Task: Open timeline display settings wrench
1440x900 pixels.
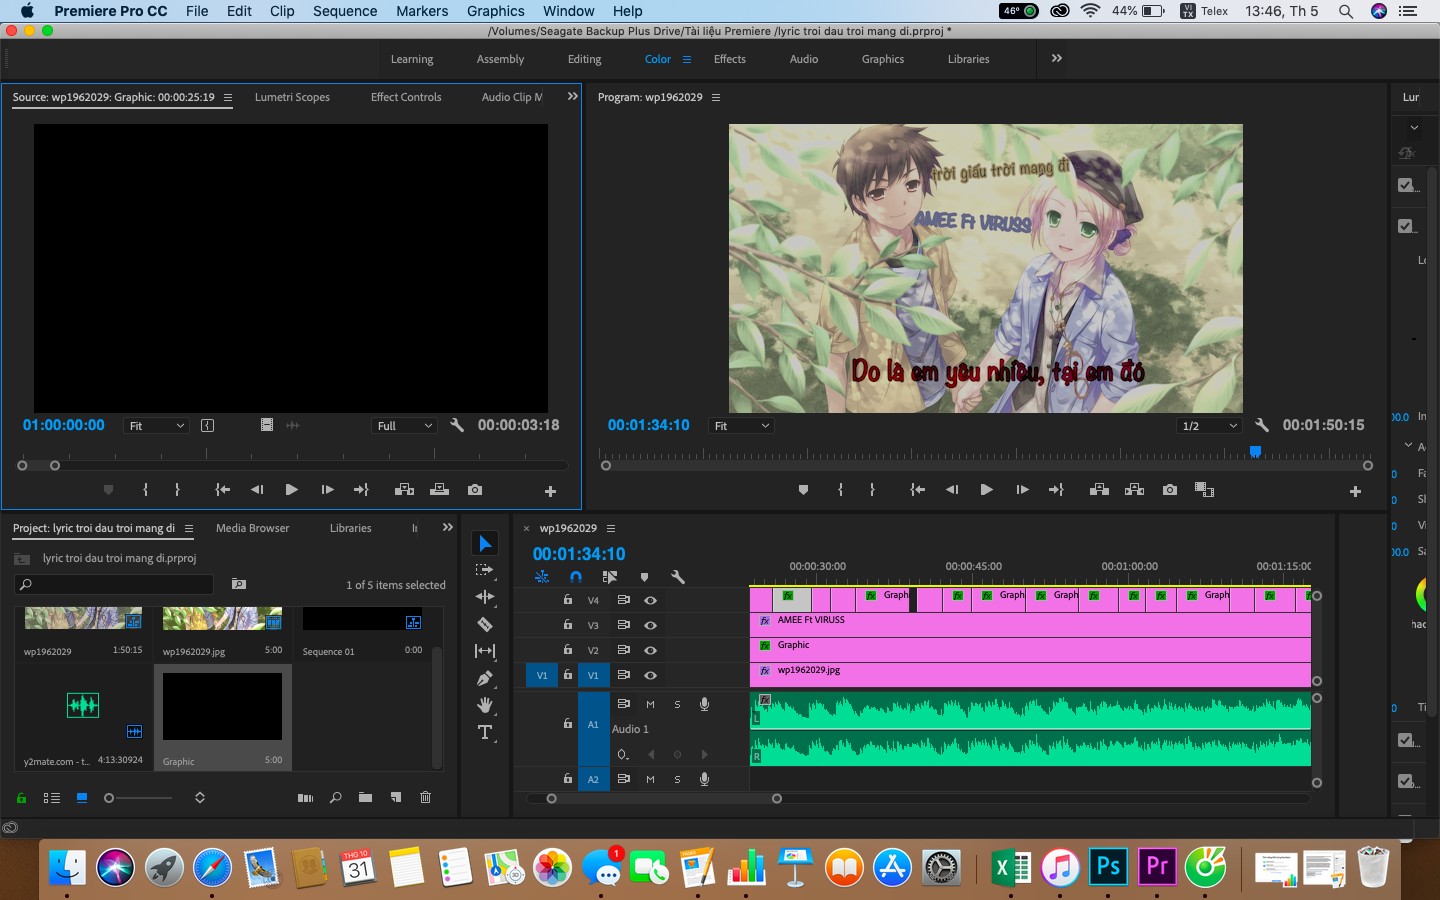Action: [678, 577]
